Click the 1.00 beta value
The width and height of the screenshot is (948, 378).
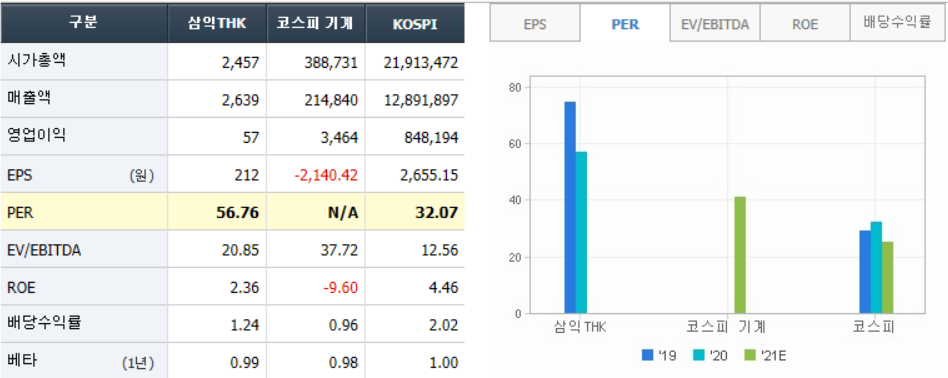click(445, 363)
